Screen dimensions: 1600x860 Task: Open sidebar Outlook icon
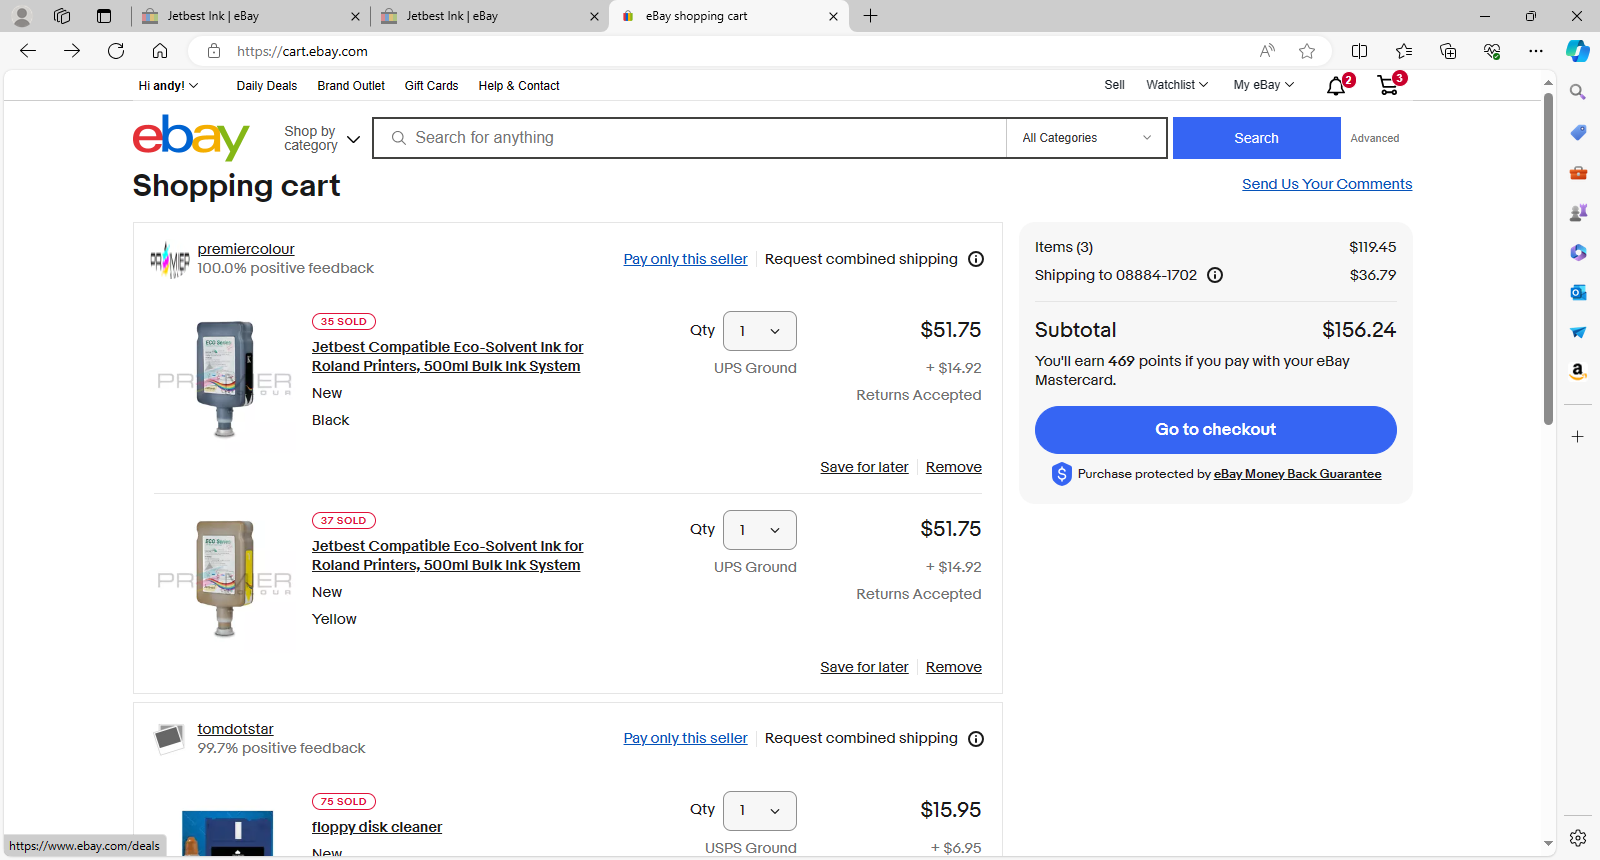pyautogui.click(x=1578, y=292)
